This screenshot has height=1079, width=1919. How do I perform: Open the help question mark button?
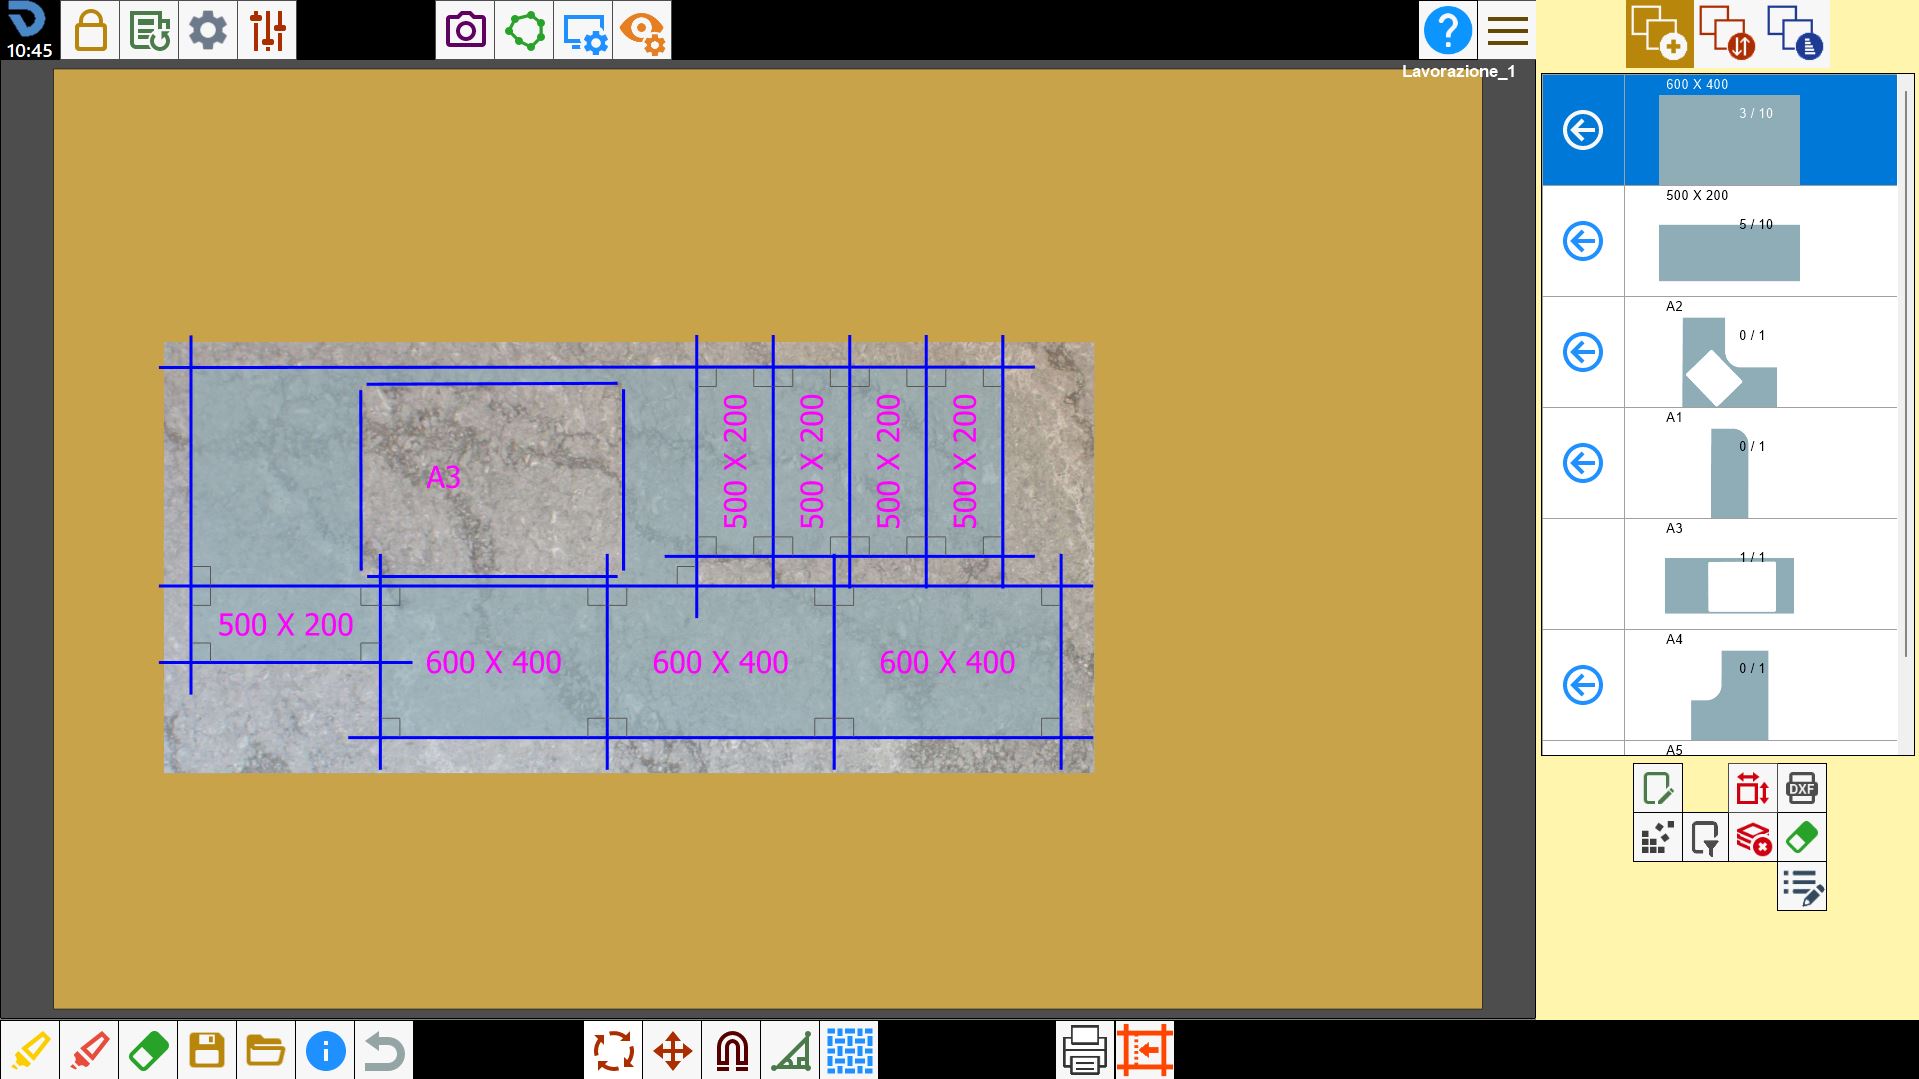[1447, 30]
